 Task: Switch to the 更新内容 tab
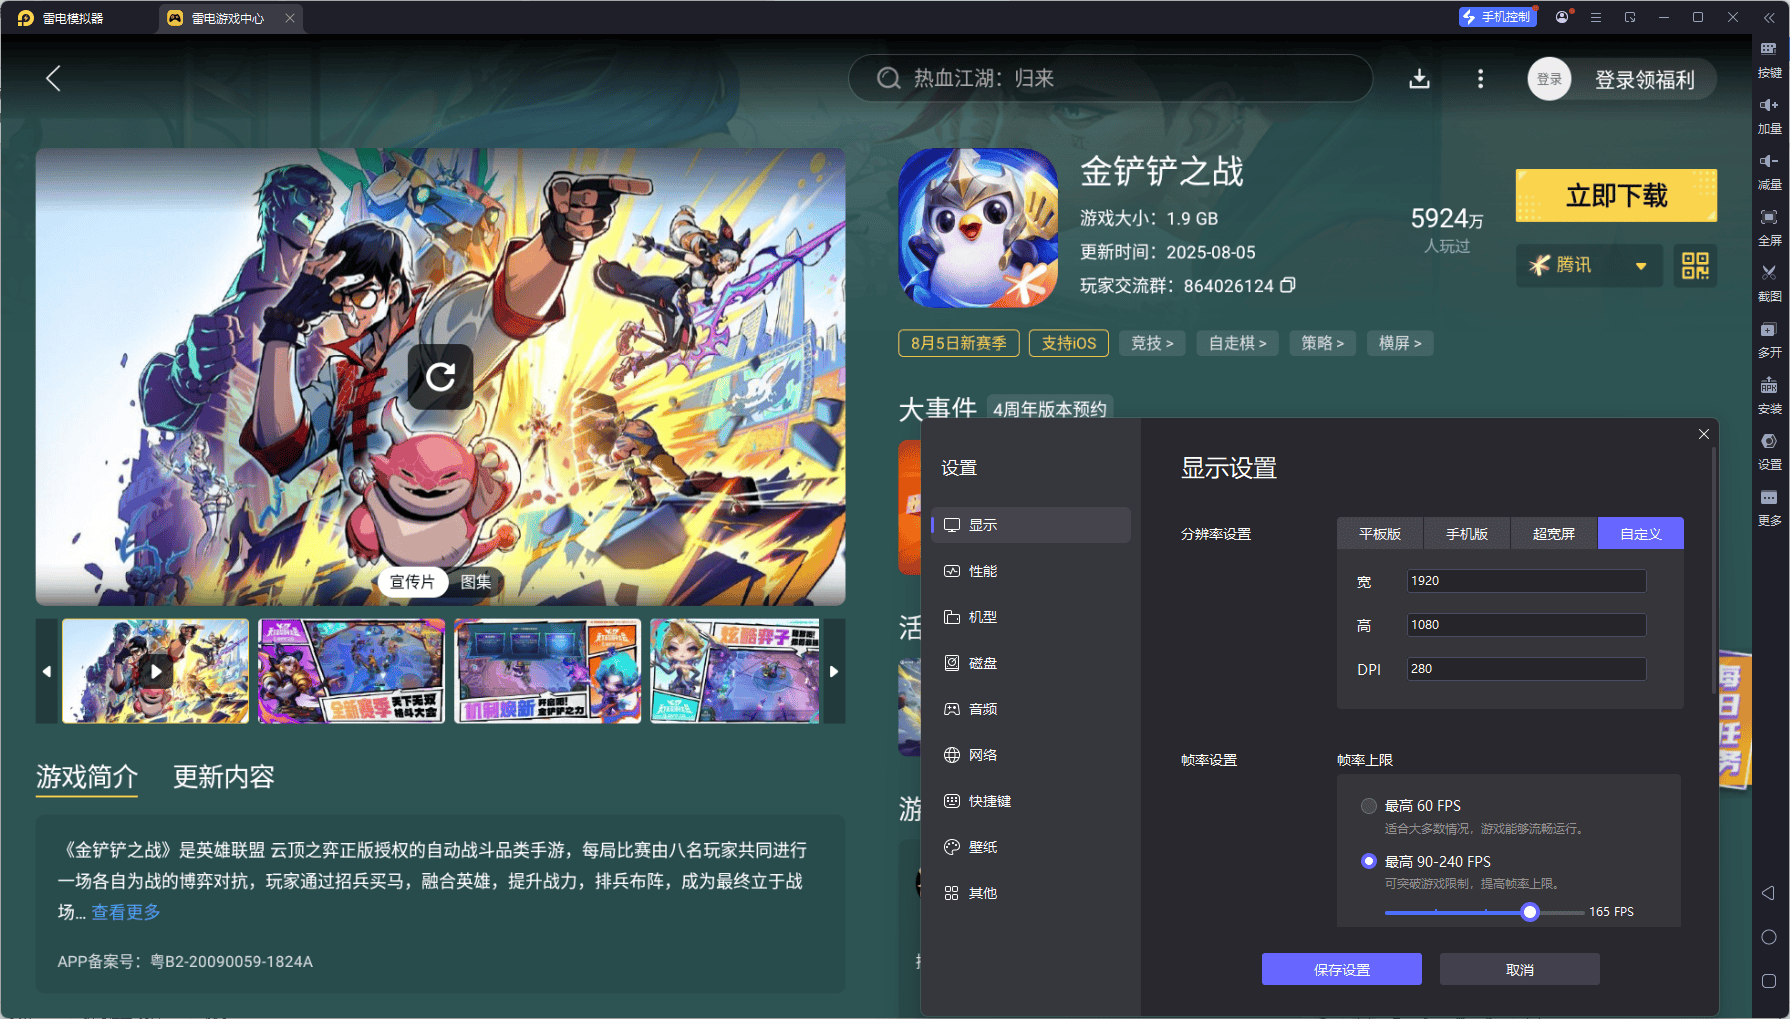[x=223, y=778]
